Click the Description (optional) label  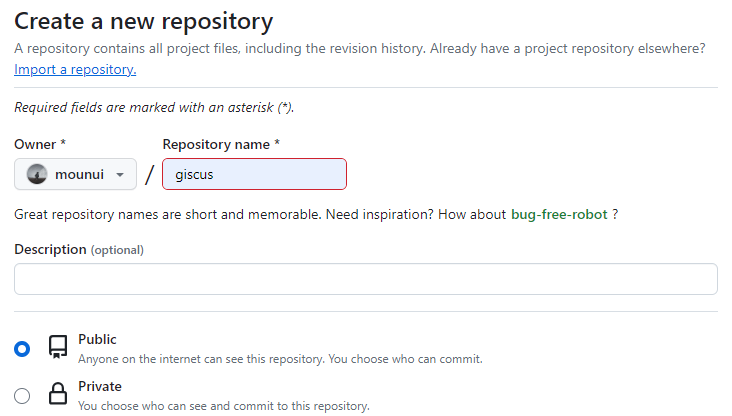tap(79, 249)
